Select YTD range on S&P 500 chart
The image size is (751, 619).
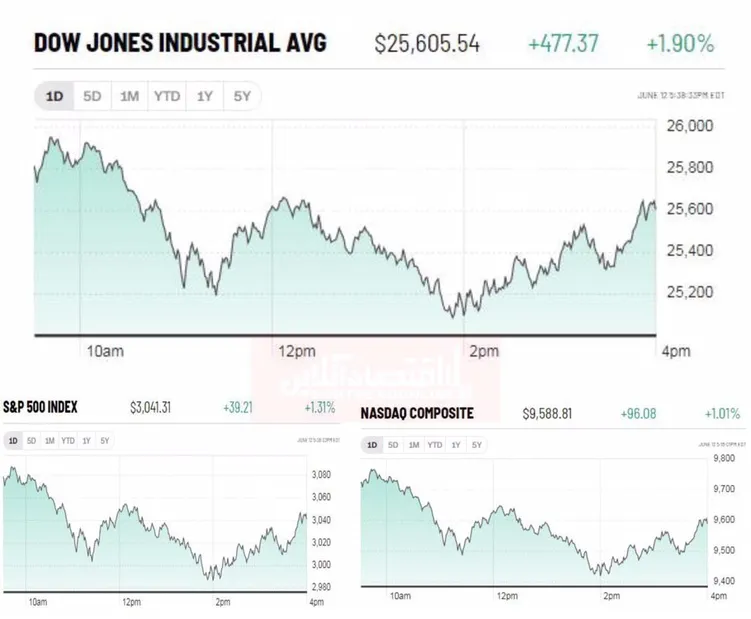tap(68, 441)
